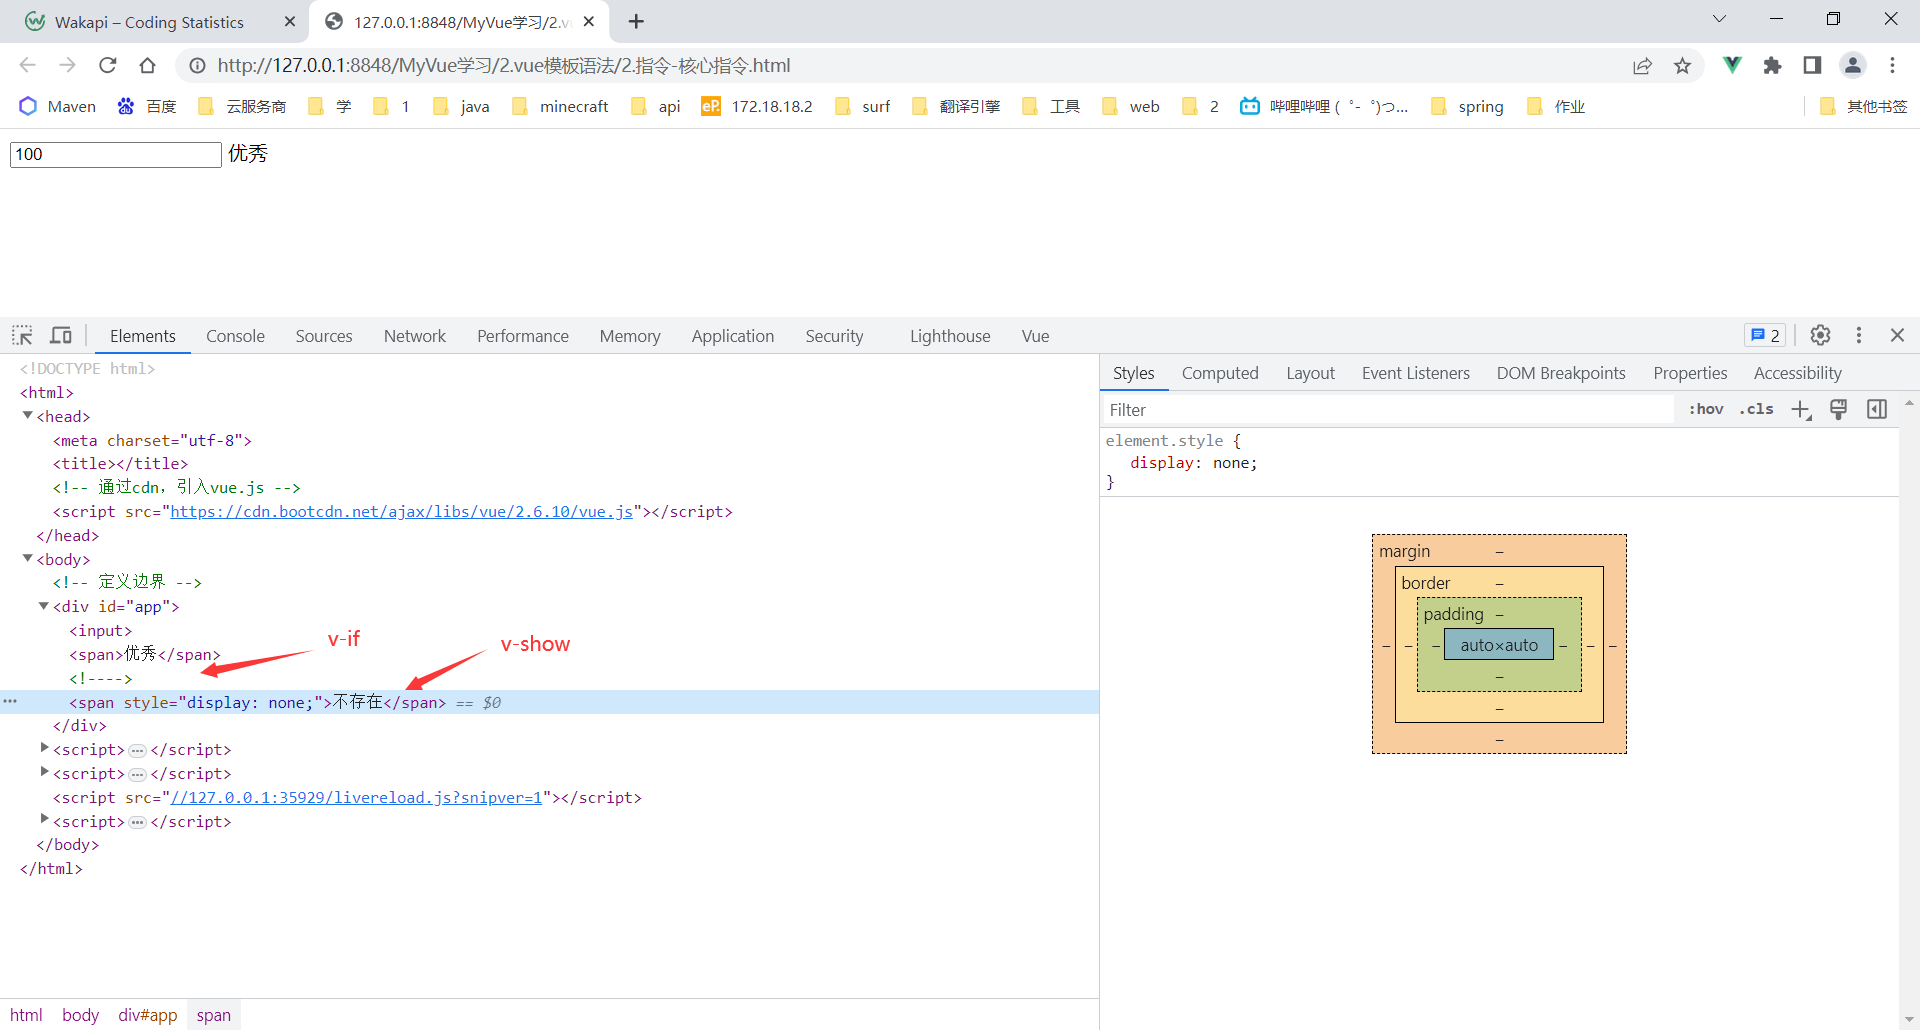
Task: Open the Chrome extensions puzzle icon
Action: 1773,66
